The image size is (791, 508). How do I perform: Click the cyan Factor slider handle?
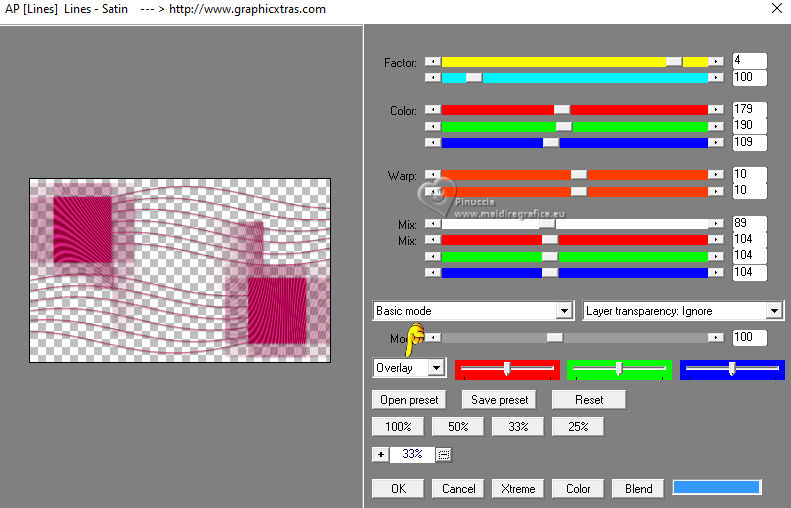click(x=474, y=78)
